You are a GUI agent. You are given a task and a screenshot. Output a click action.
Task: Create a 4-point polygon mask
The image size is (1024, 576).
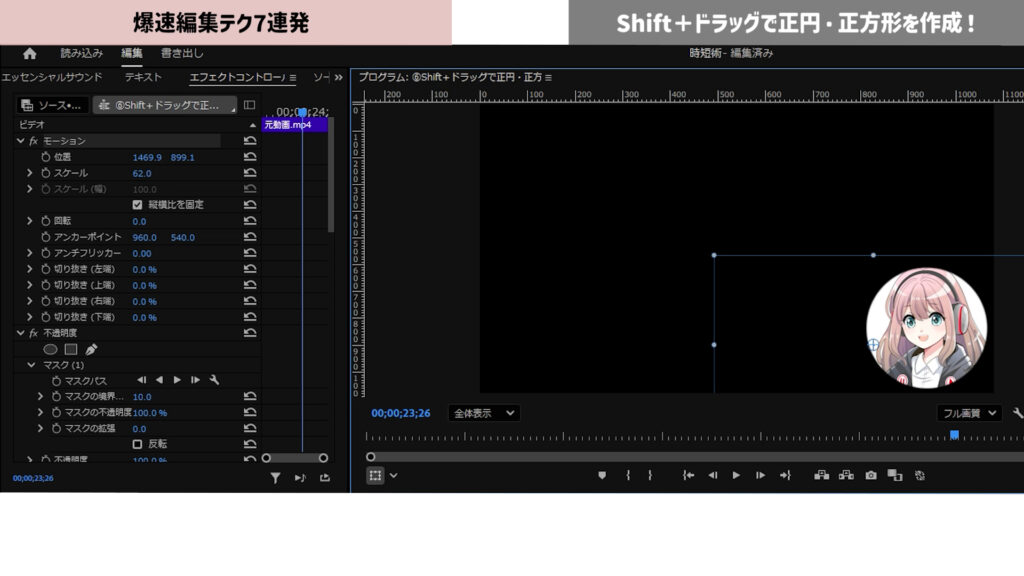(x=71, y=349)
